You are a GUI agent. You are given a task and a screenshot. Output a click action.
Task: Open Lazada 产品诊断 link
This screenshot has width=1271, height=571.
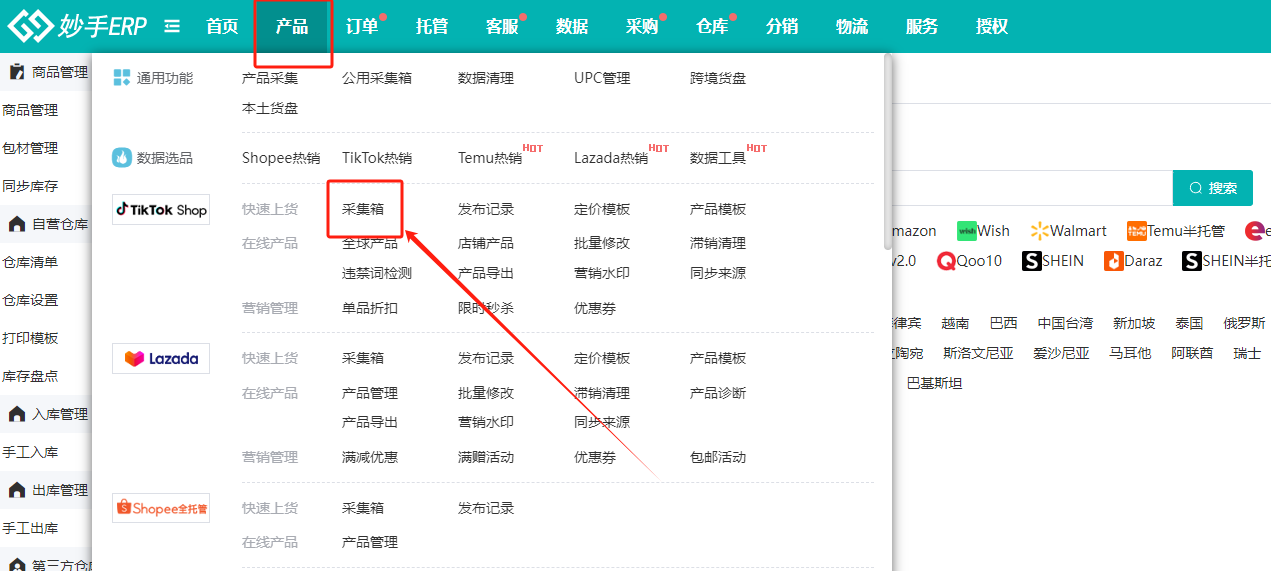(x=718, y=393)
